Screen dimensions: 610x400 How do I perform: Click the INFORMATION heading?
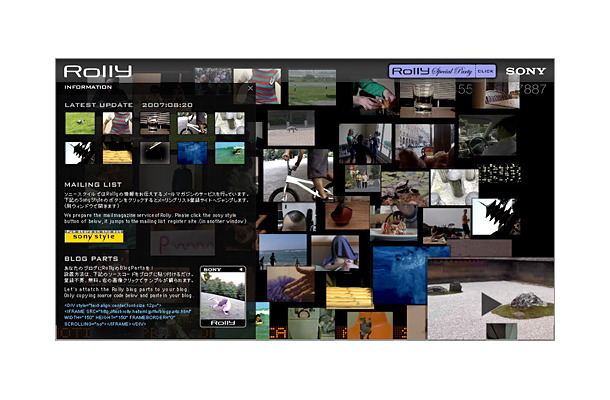[x=88, y=87]
